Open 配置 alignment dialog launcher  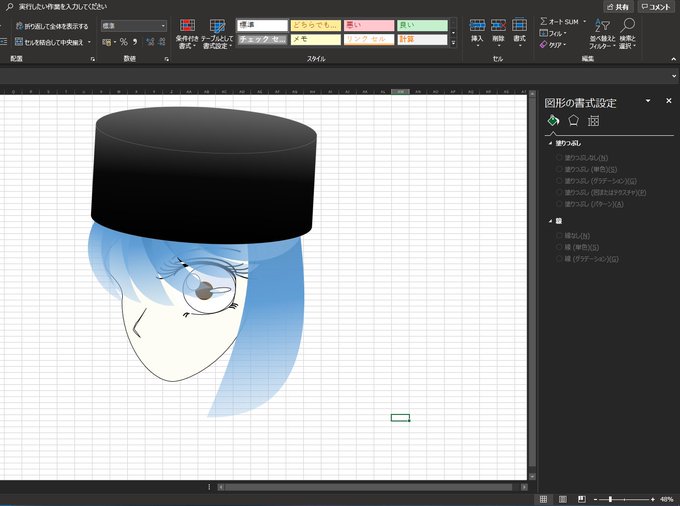tap(93, 59)
